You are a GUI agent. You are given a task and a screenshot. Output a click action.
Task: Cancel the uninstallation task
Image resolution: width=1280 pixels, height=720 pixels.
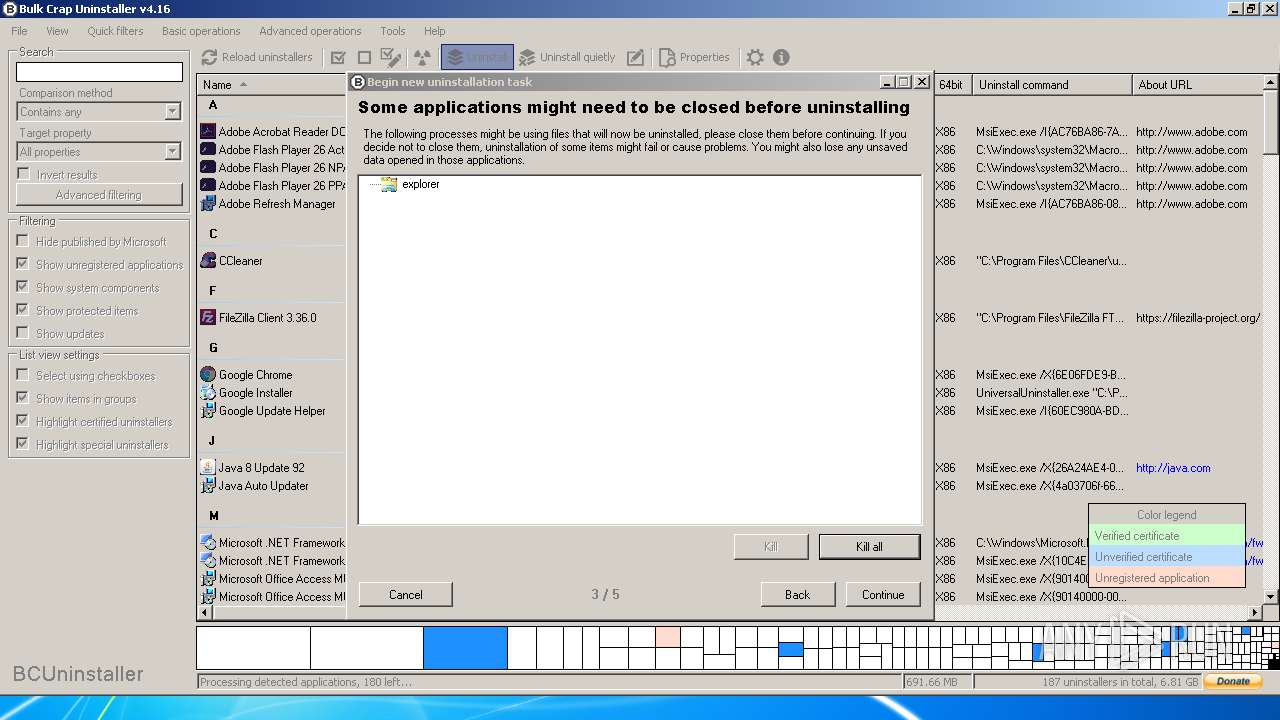pyautogui.click(x=405, y=594)
